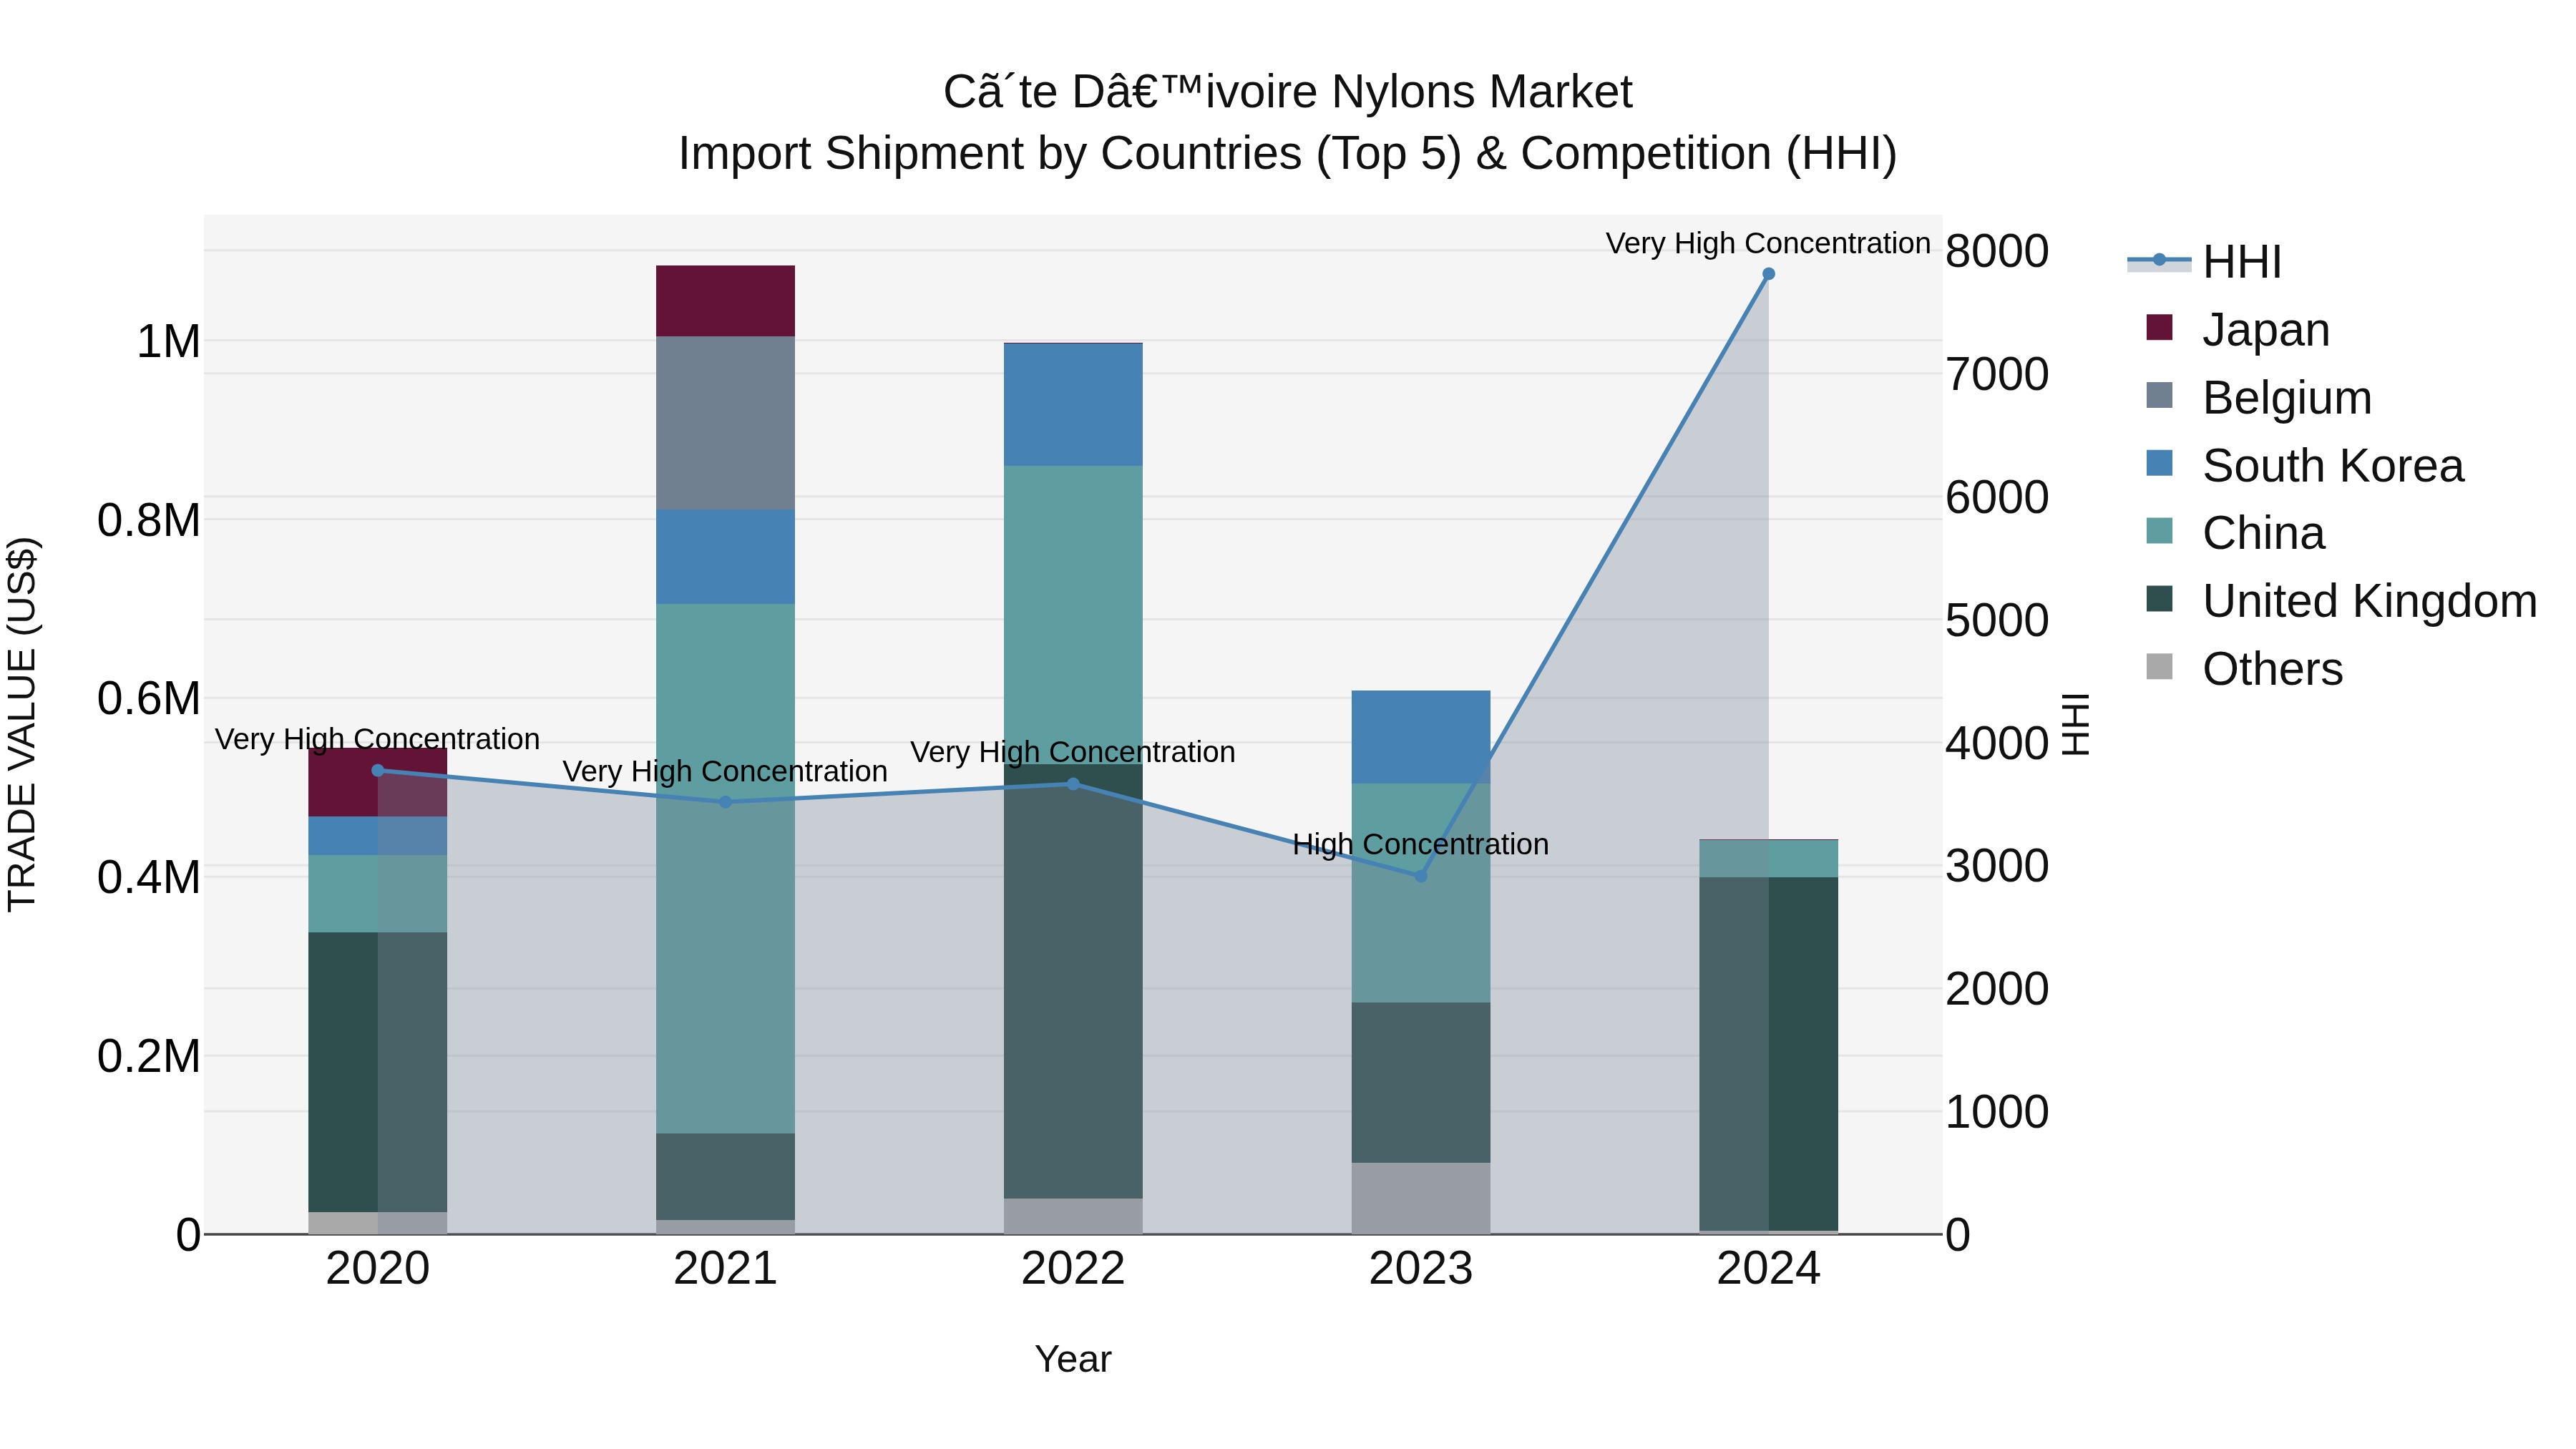Select the HHI data point for 2020

pyautogui.click(x=378, y=770)
